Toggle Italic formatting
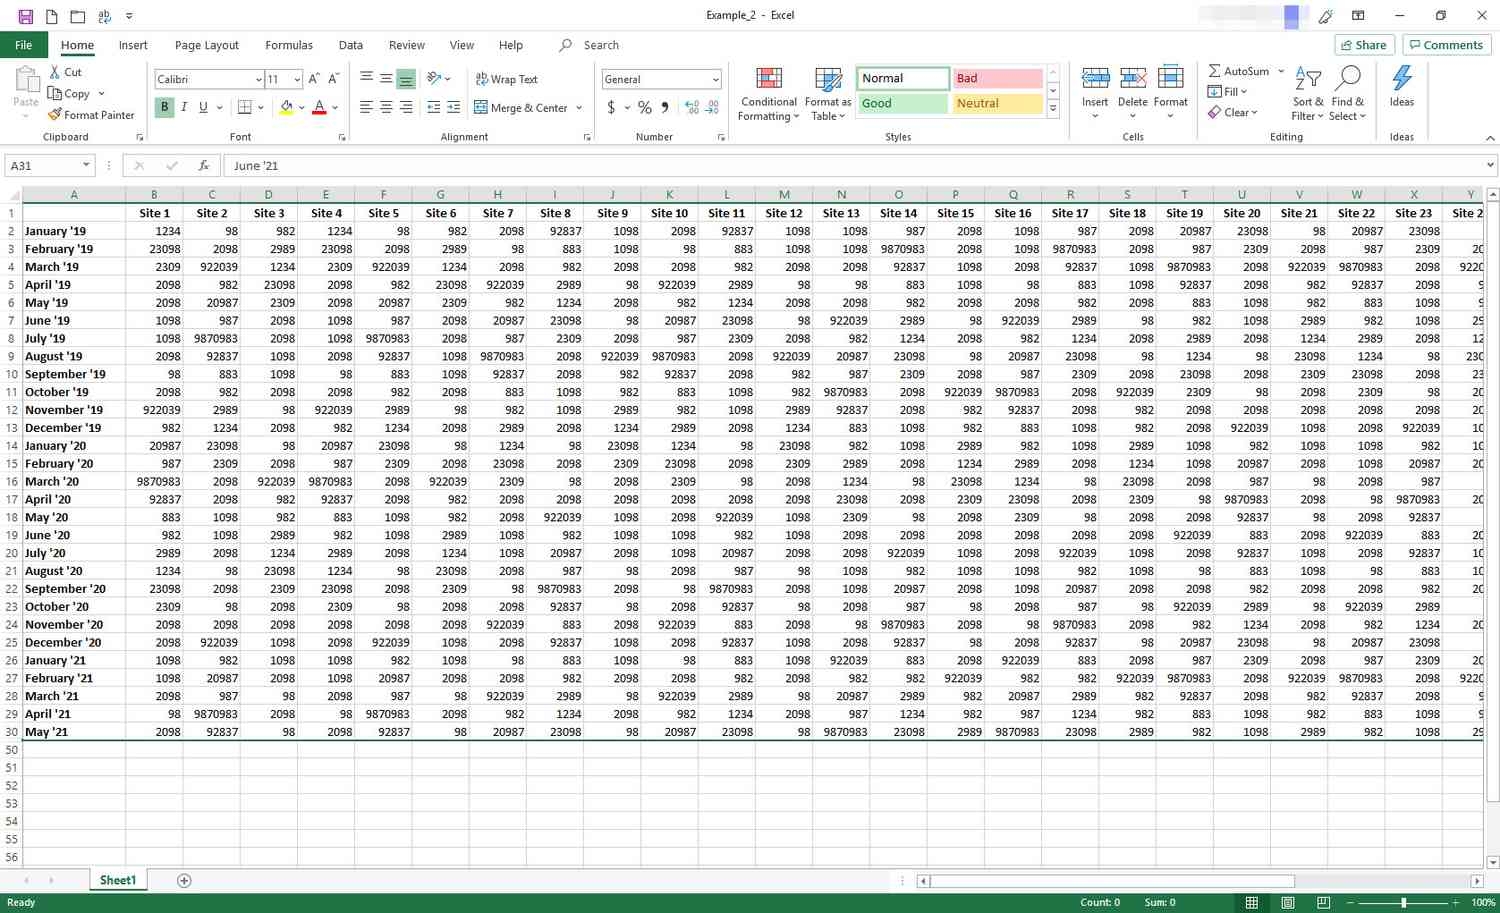This screenshot has width=1500, height=913. [184, 108]
